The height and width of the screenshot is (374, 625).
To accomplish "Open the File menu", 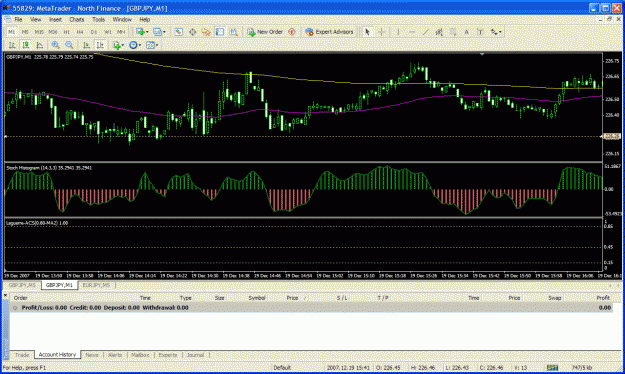I will [x=18, y=19].
